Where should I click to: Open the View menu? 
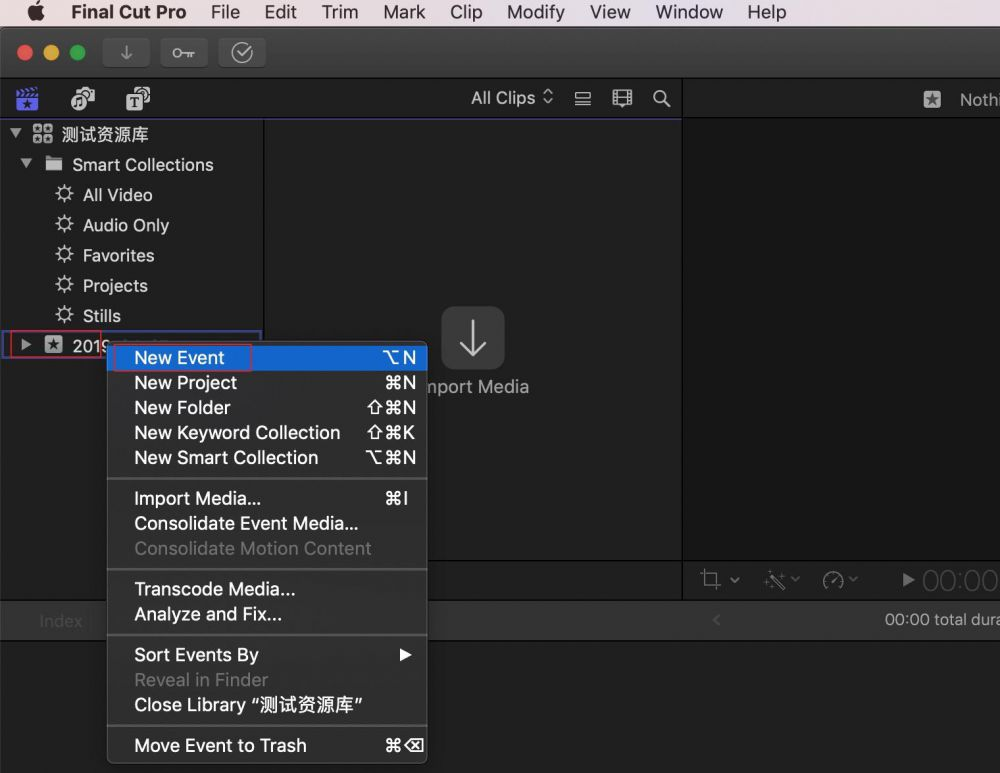pyautogui.click(x=610, y=12)
